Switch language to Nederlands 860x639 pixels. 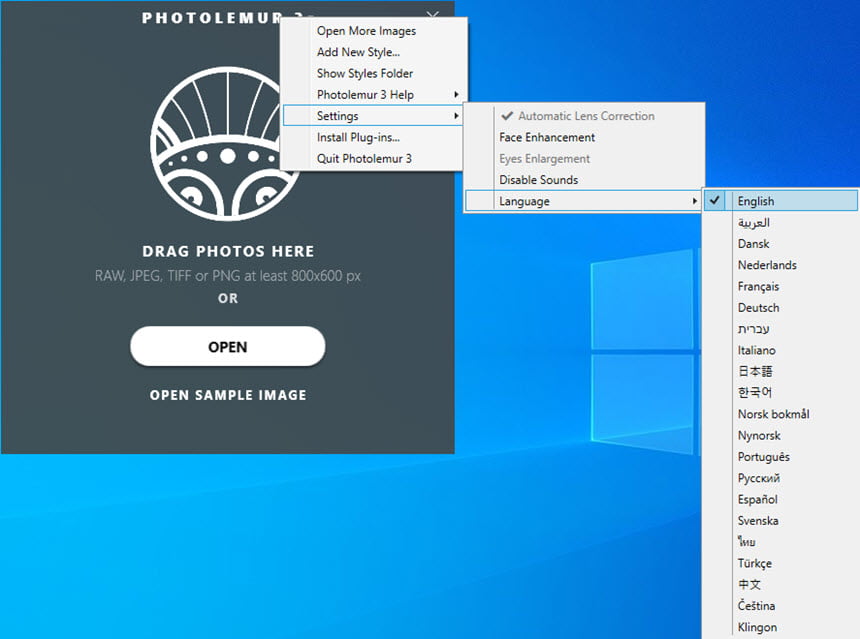click(x=780, y=265)
